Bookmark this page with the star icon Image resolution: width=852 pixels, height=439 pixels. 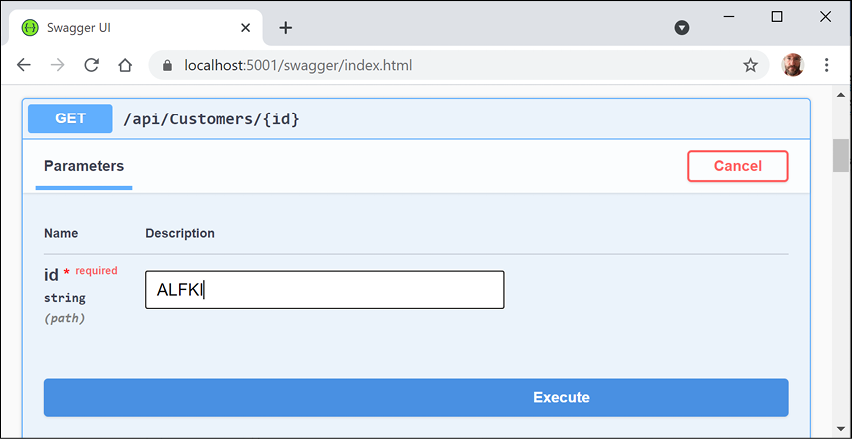[x=750, y=65]
